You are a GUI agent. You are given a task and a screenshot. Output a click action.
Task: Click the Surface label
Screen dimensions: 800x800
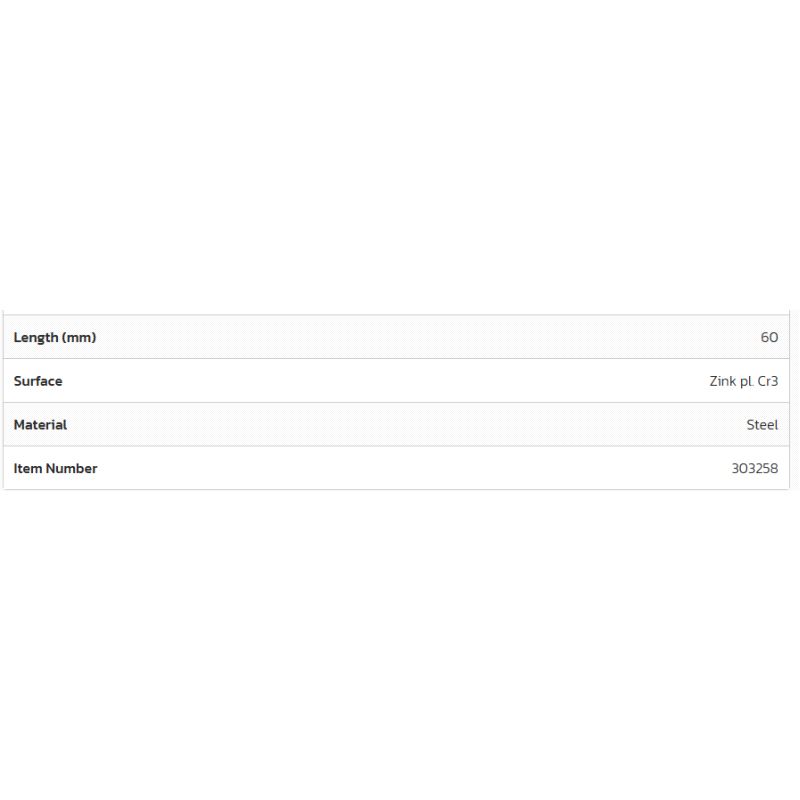click(x=38, y=381)
